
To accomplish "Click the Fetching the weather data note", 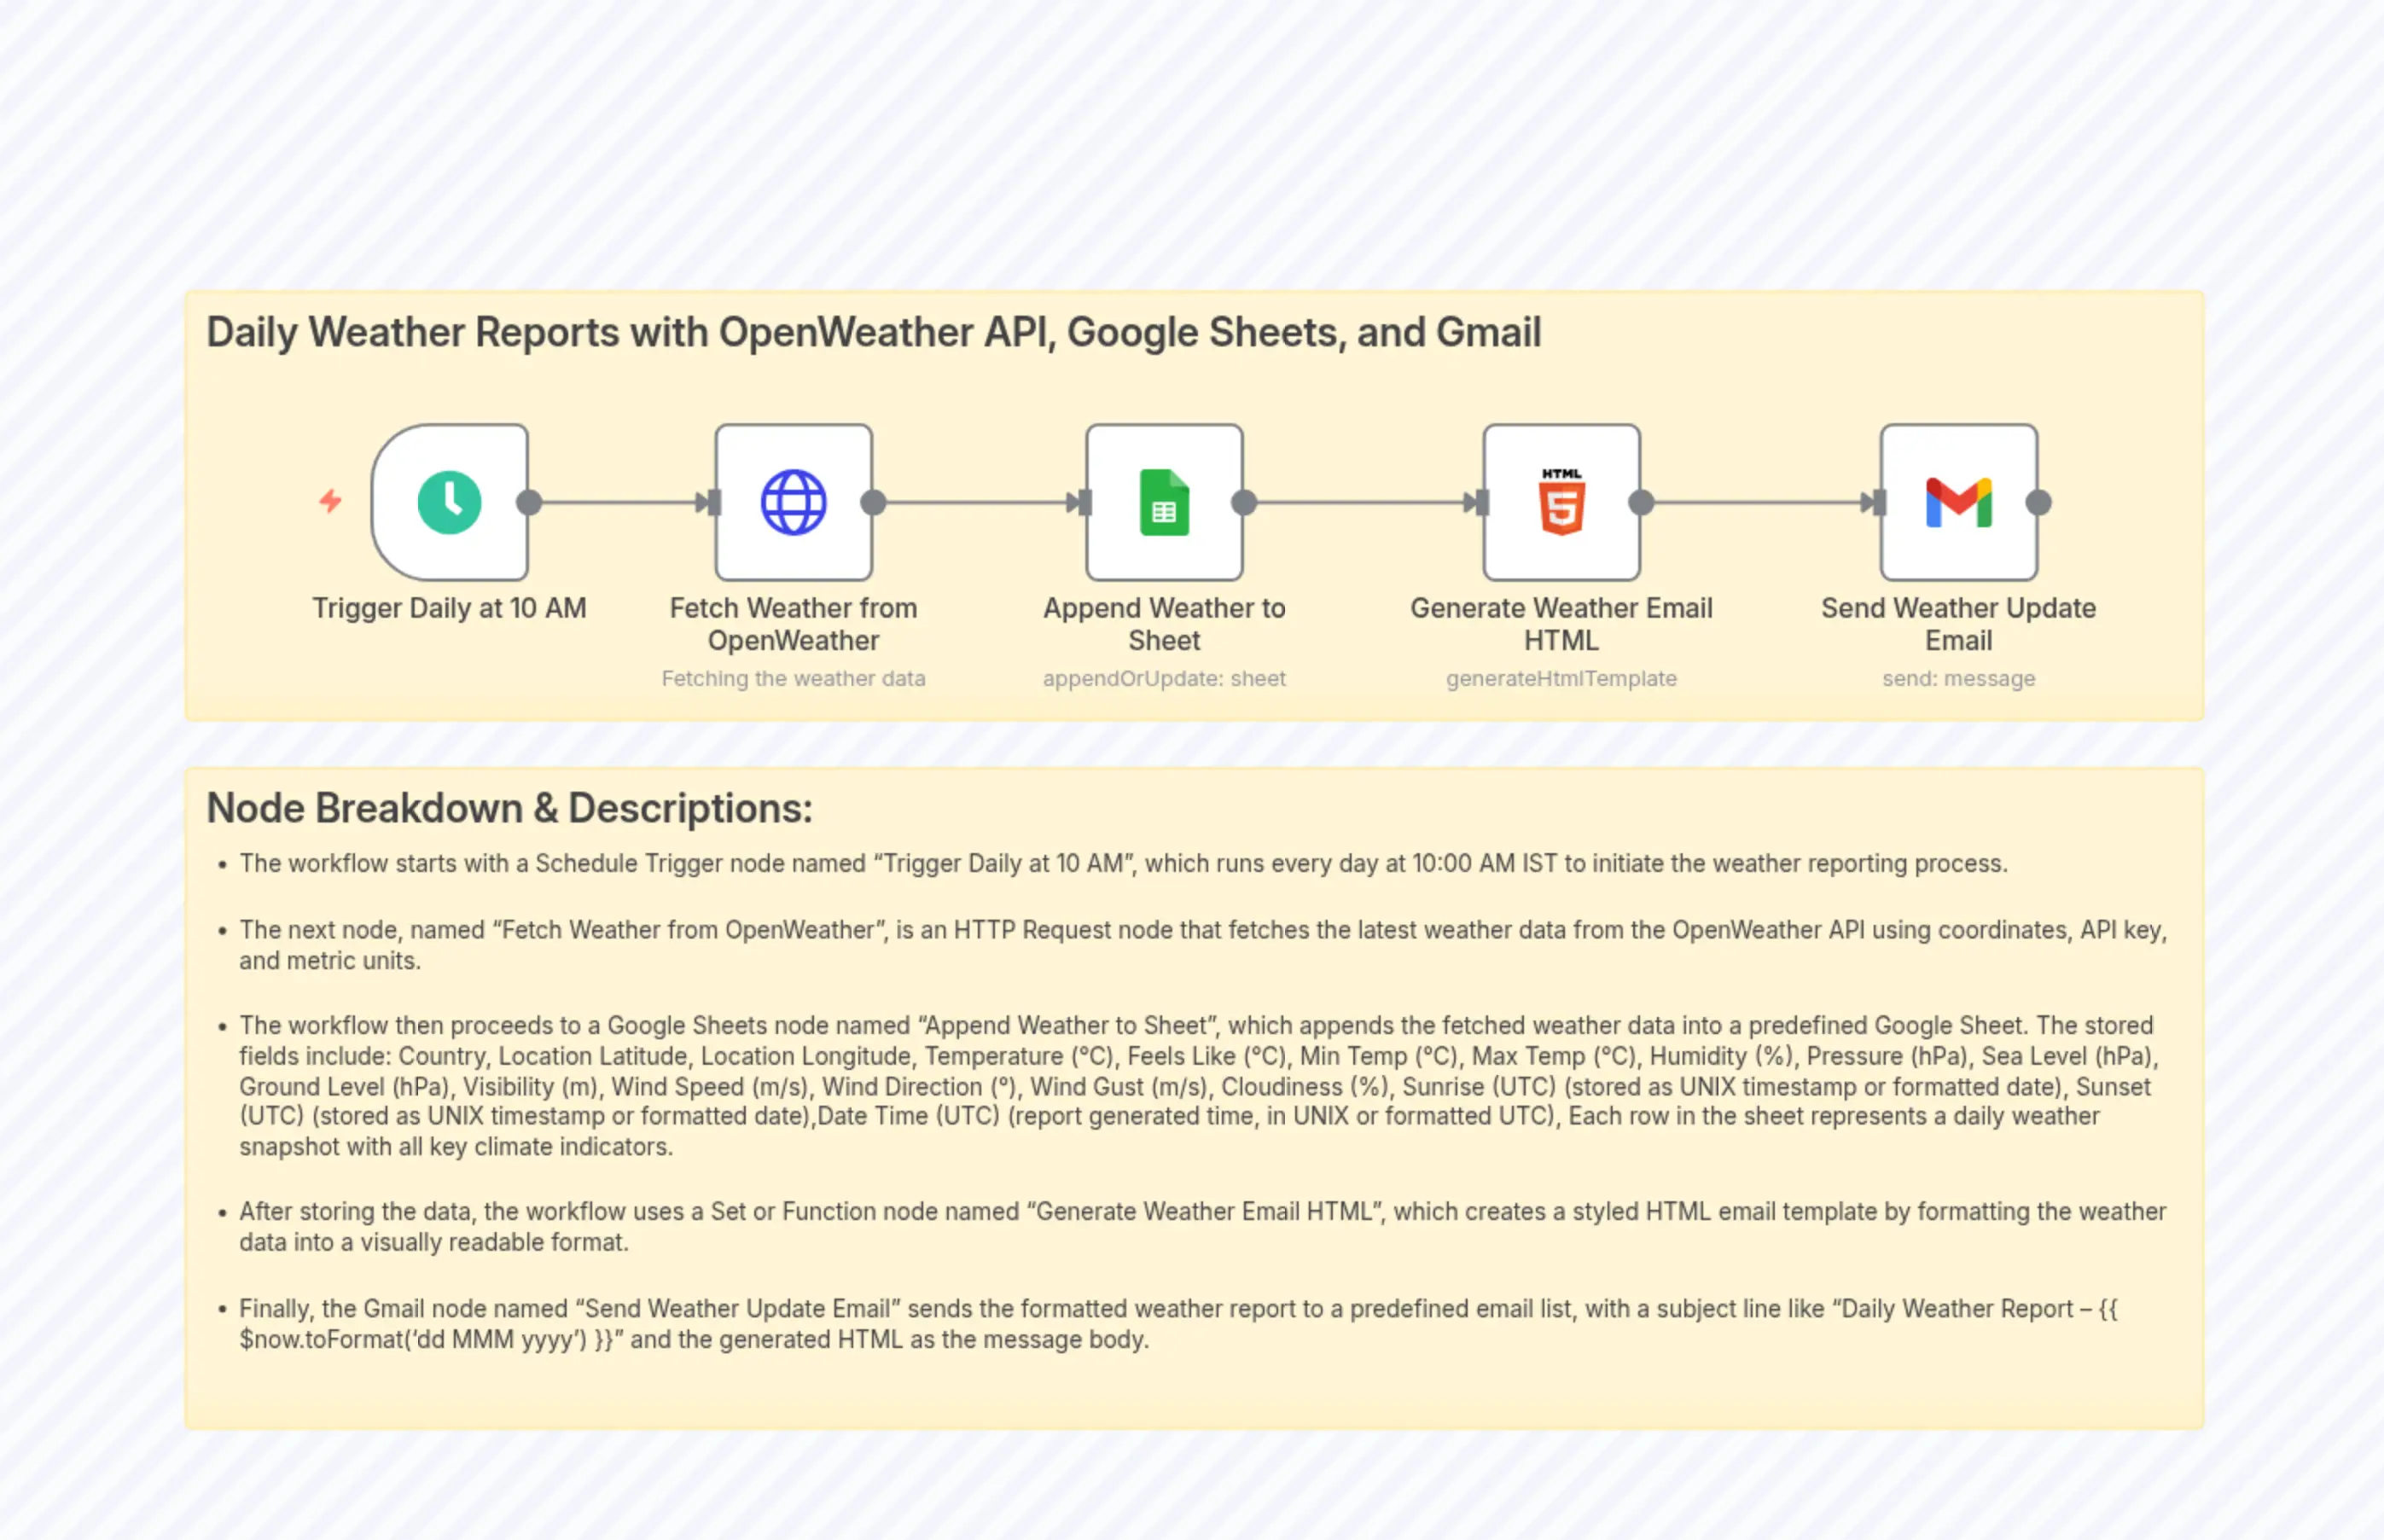I will tap(793, 678).
